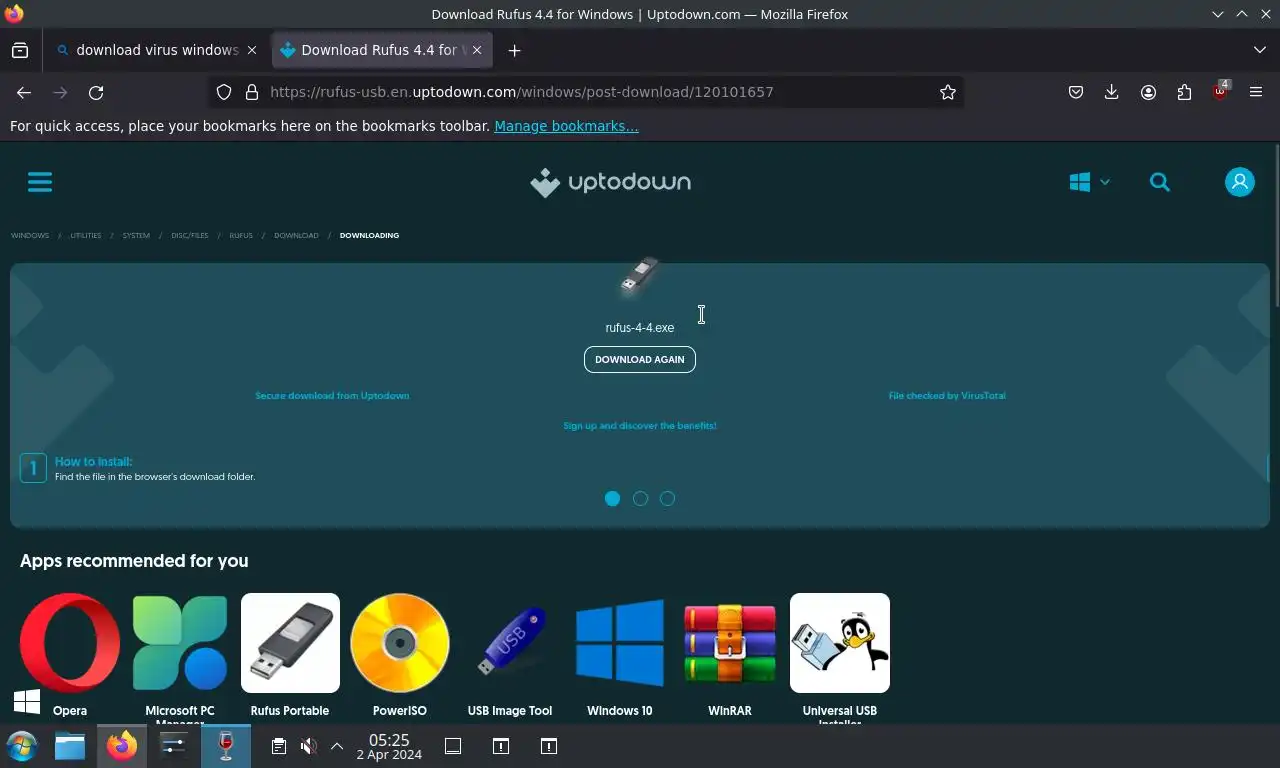Open the file manager in taskbar
This screenshot has width=1280, height=768.
[70, 746]
